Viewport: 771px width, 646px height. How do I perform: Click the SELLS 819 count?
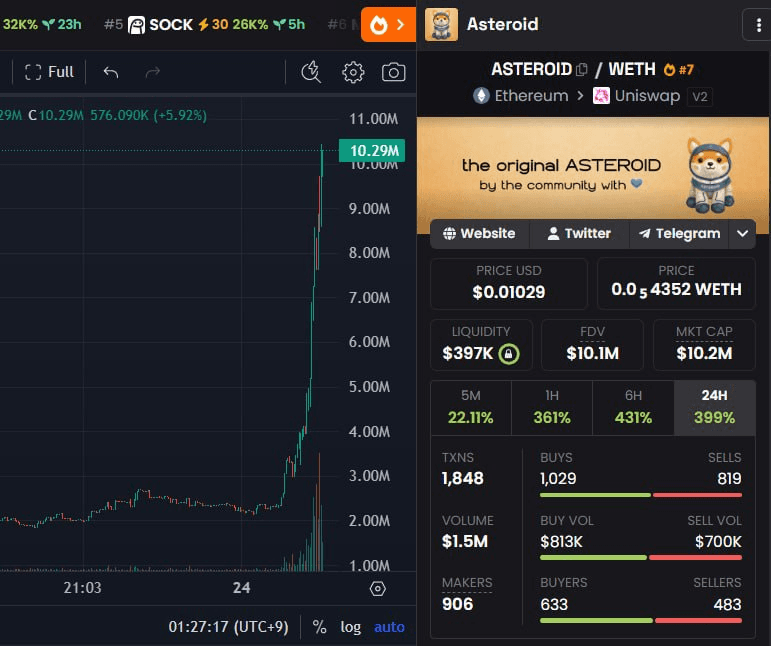729,478
